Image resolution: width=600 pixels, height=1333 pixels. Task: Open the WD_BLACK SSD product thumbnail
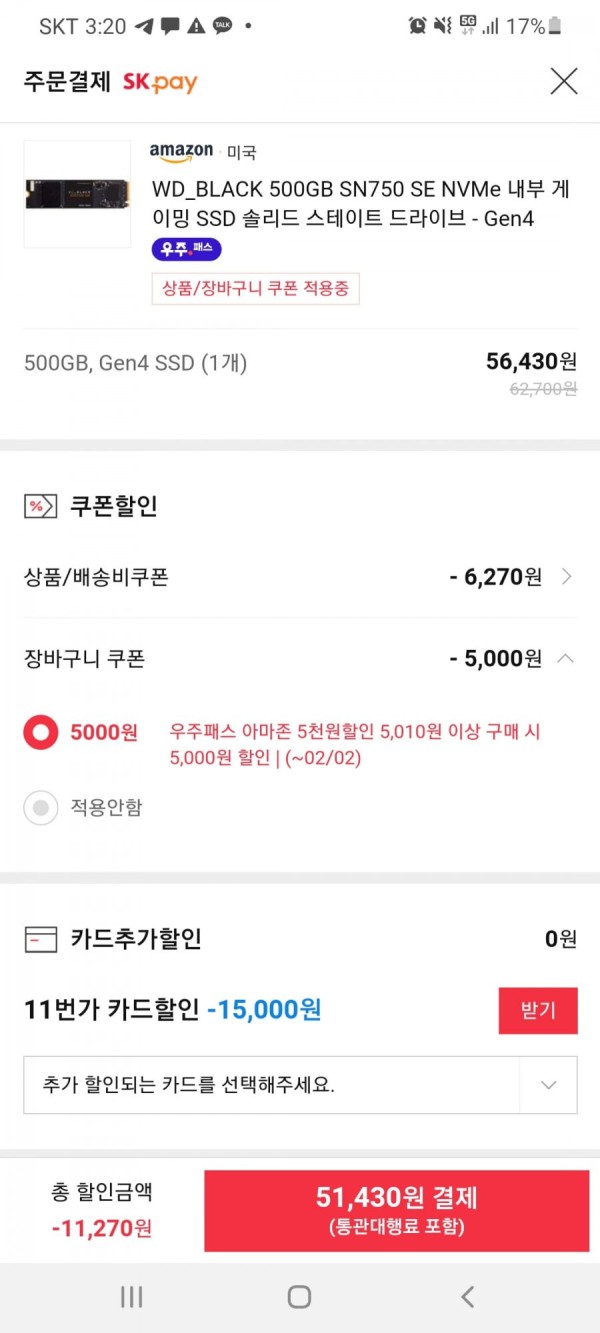(x=77, y=194)
